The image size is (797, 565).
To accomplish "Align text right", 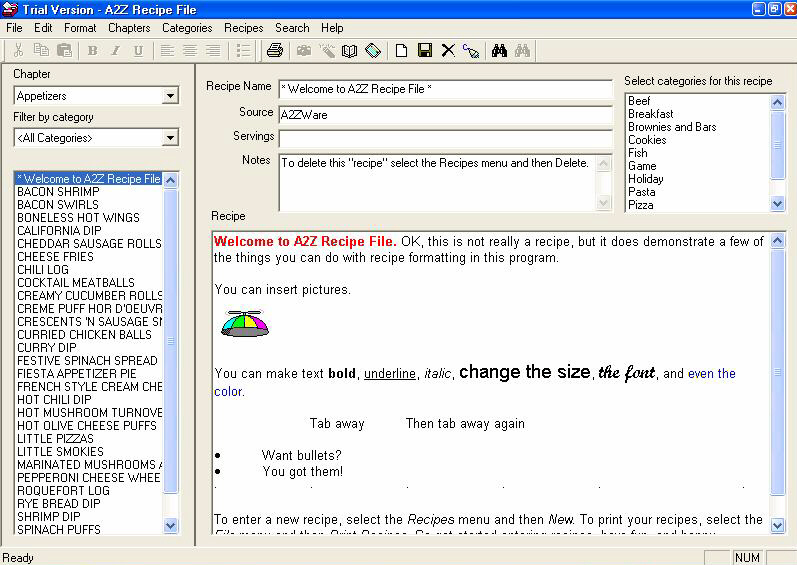I will [213, 50].
